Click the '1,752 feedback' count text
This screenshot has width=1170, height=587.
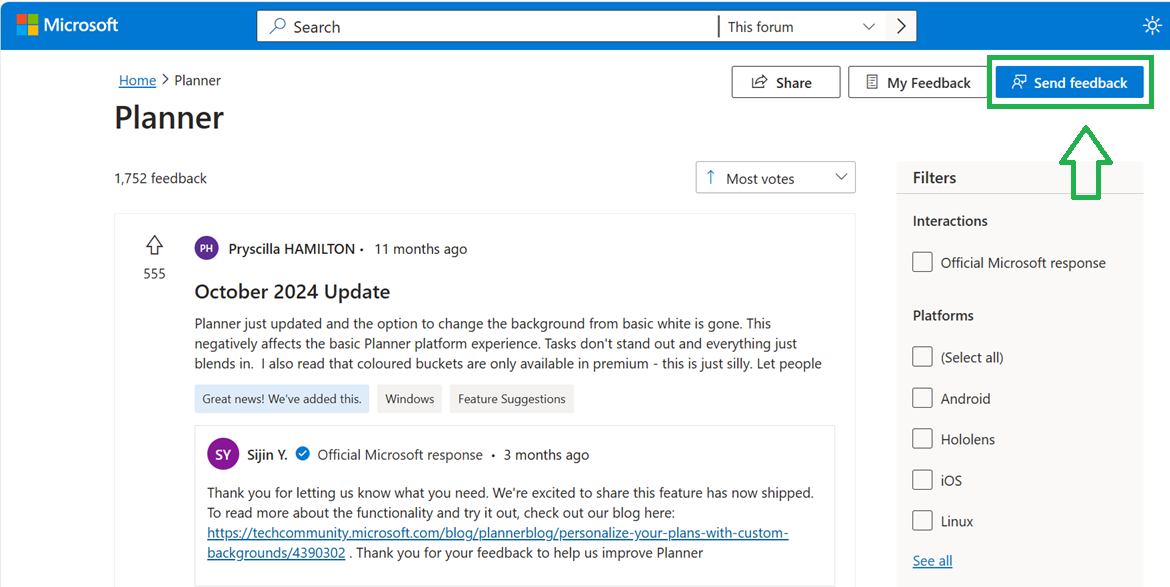pos(160,178)
